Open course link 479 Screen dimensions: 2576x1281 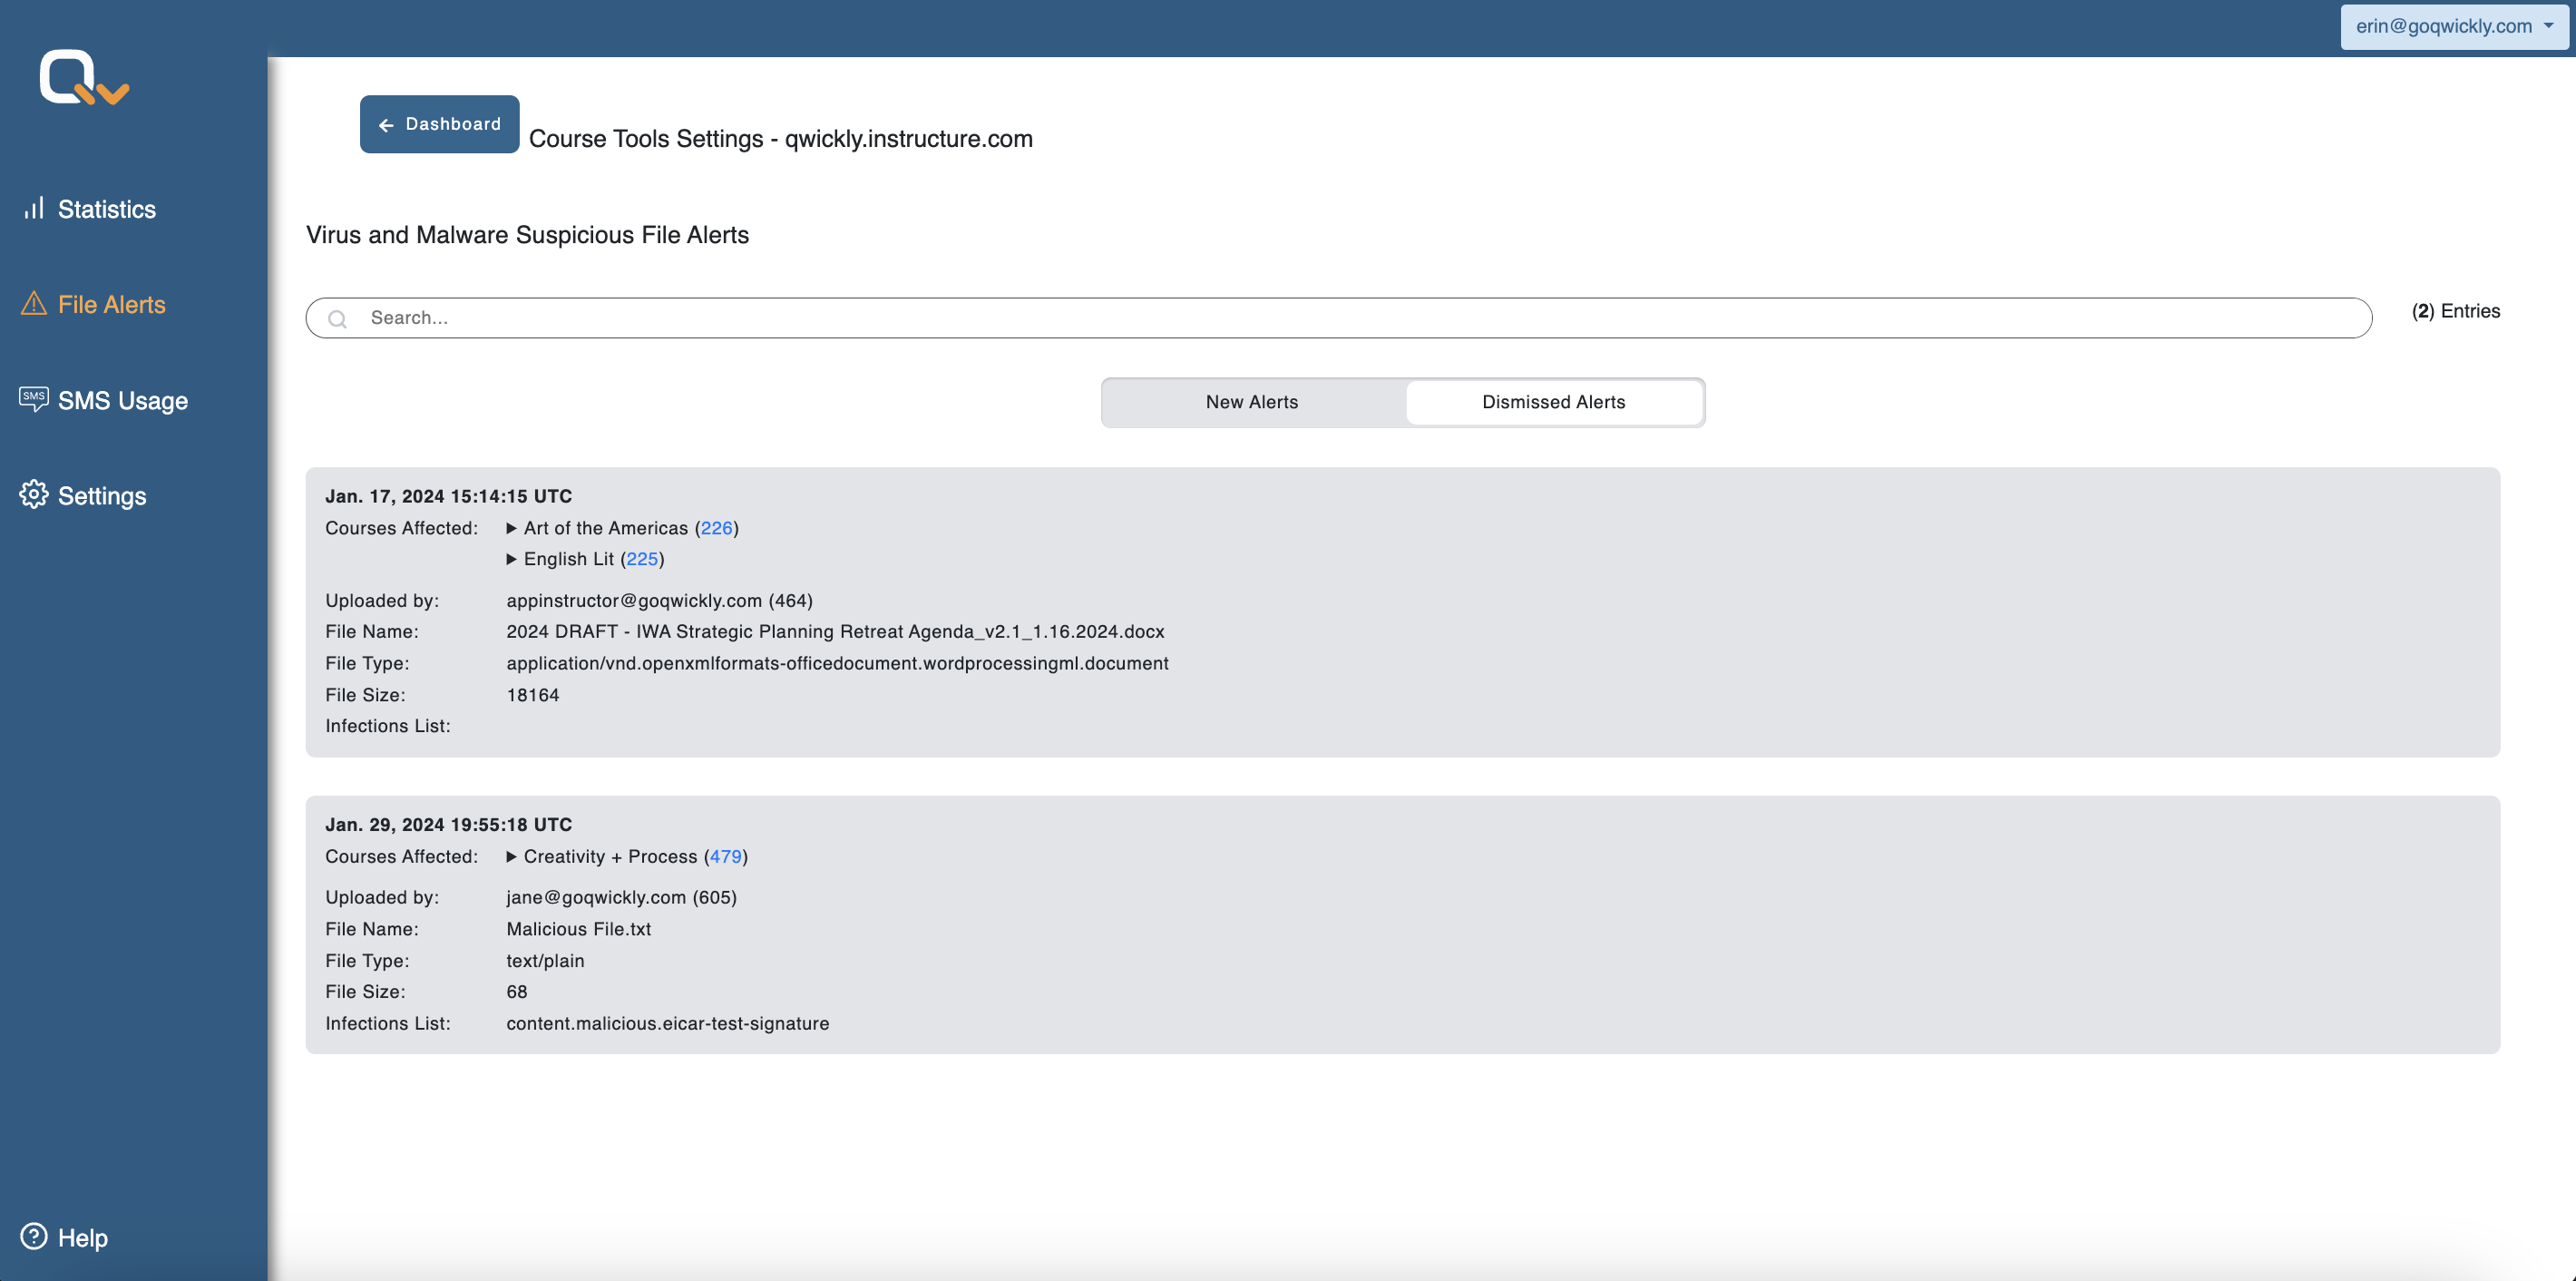tap(725, 857)
